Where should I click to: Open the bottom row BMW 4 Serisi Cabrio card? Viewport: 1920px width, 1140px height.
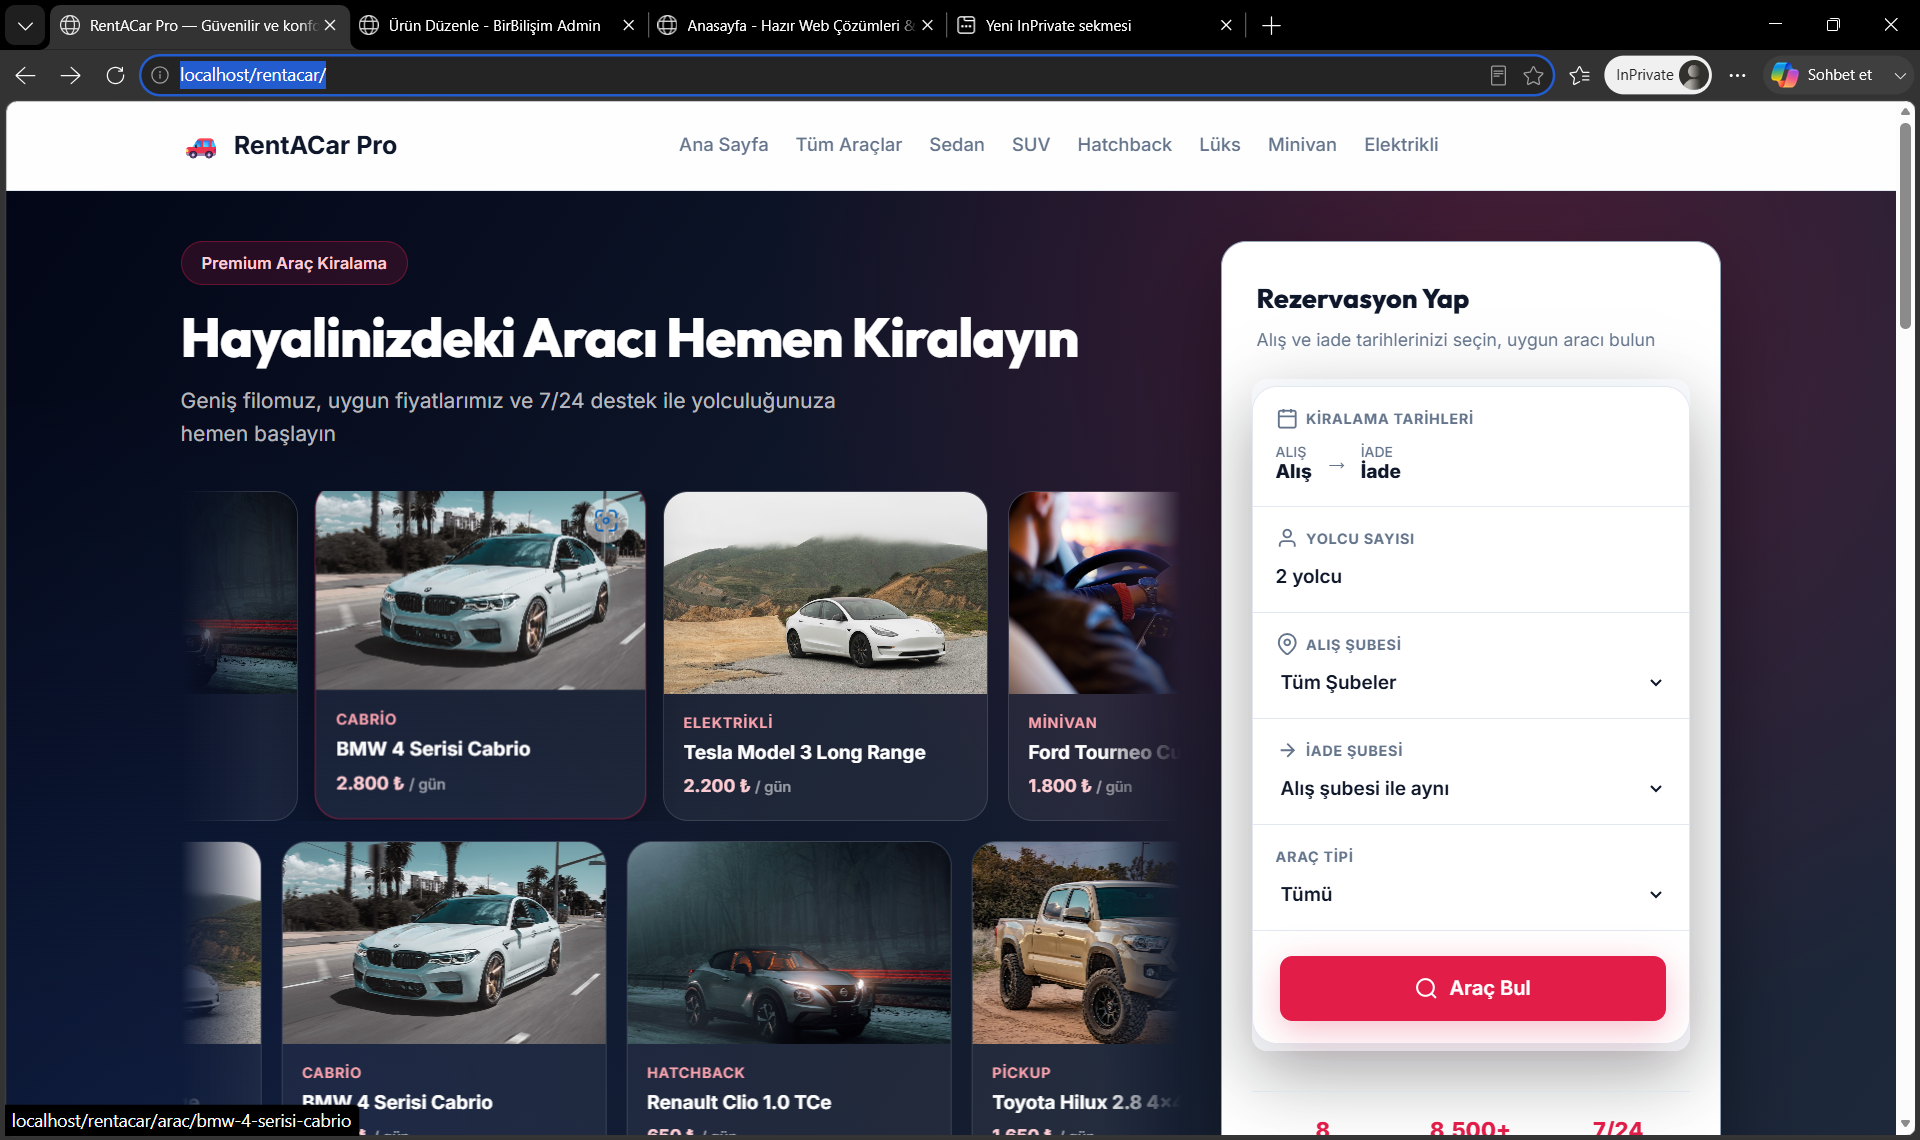[x=444, y=988]
